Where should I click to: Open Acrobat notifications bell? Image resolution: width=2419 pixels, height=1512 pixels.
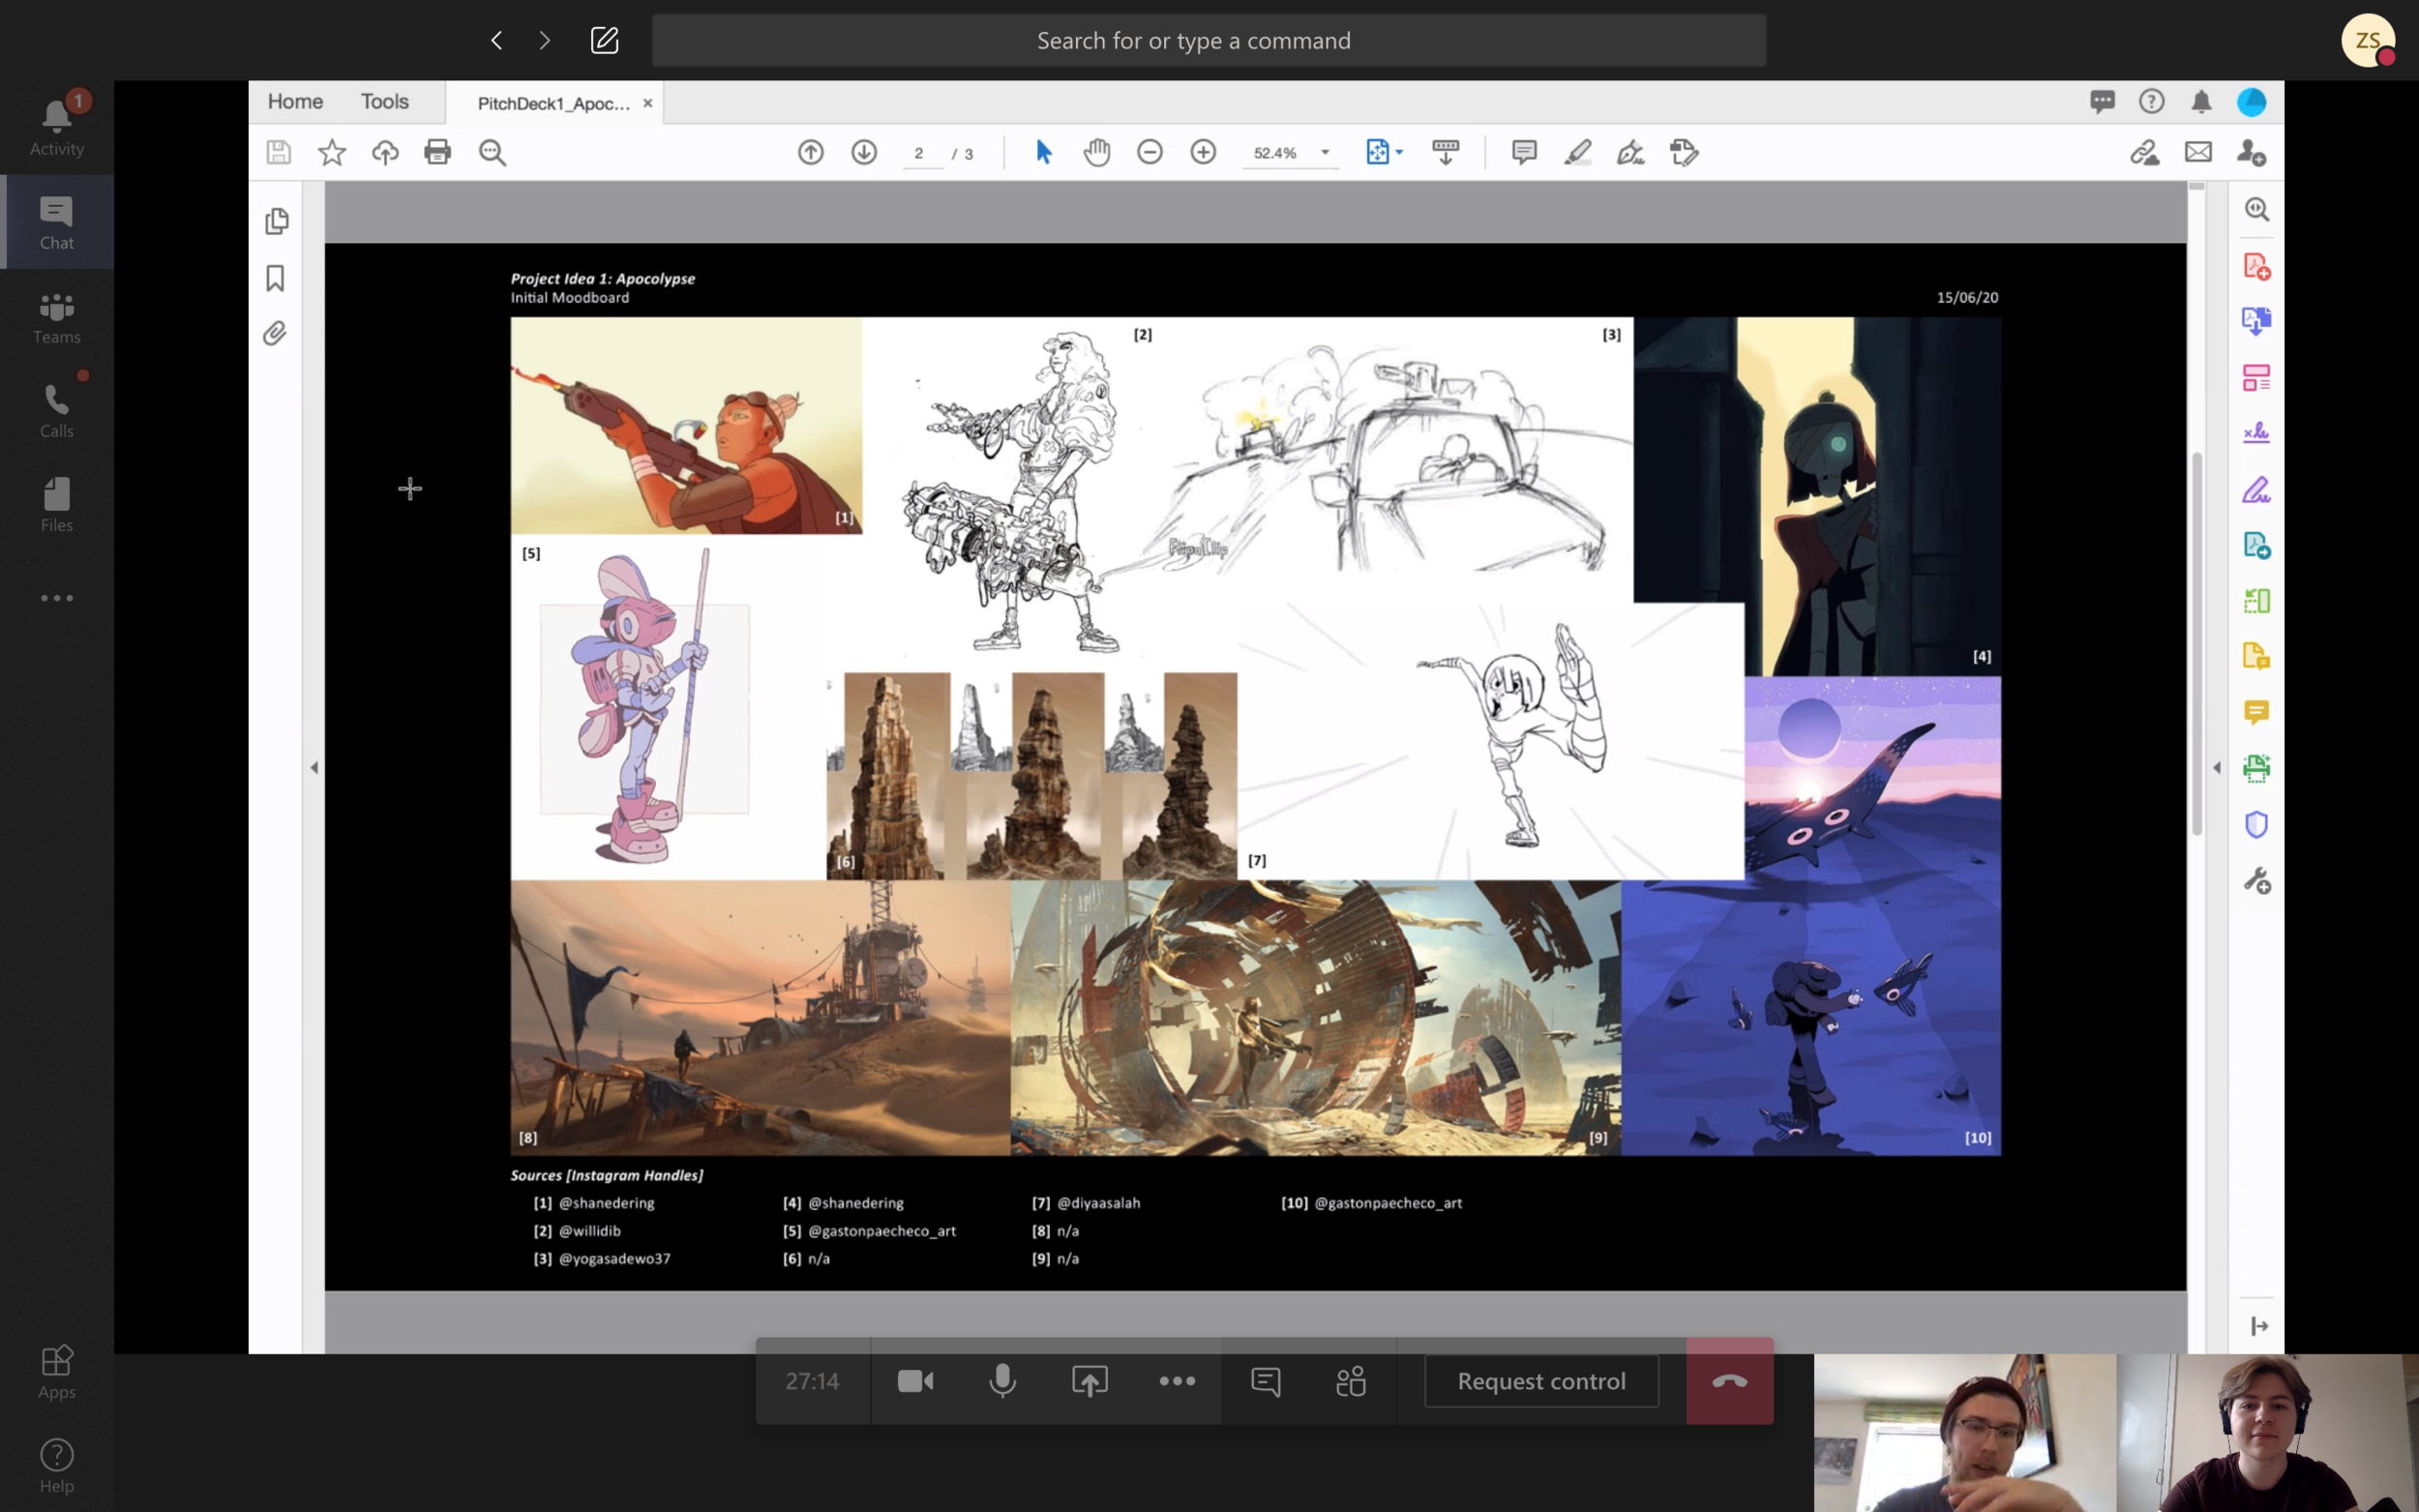(x=2201, y=102)
